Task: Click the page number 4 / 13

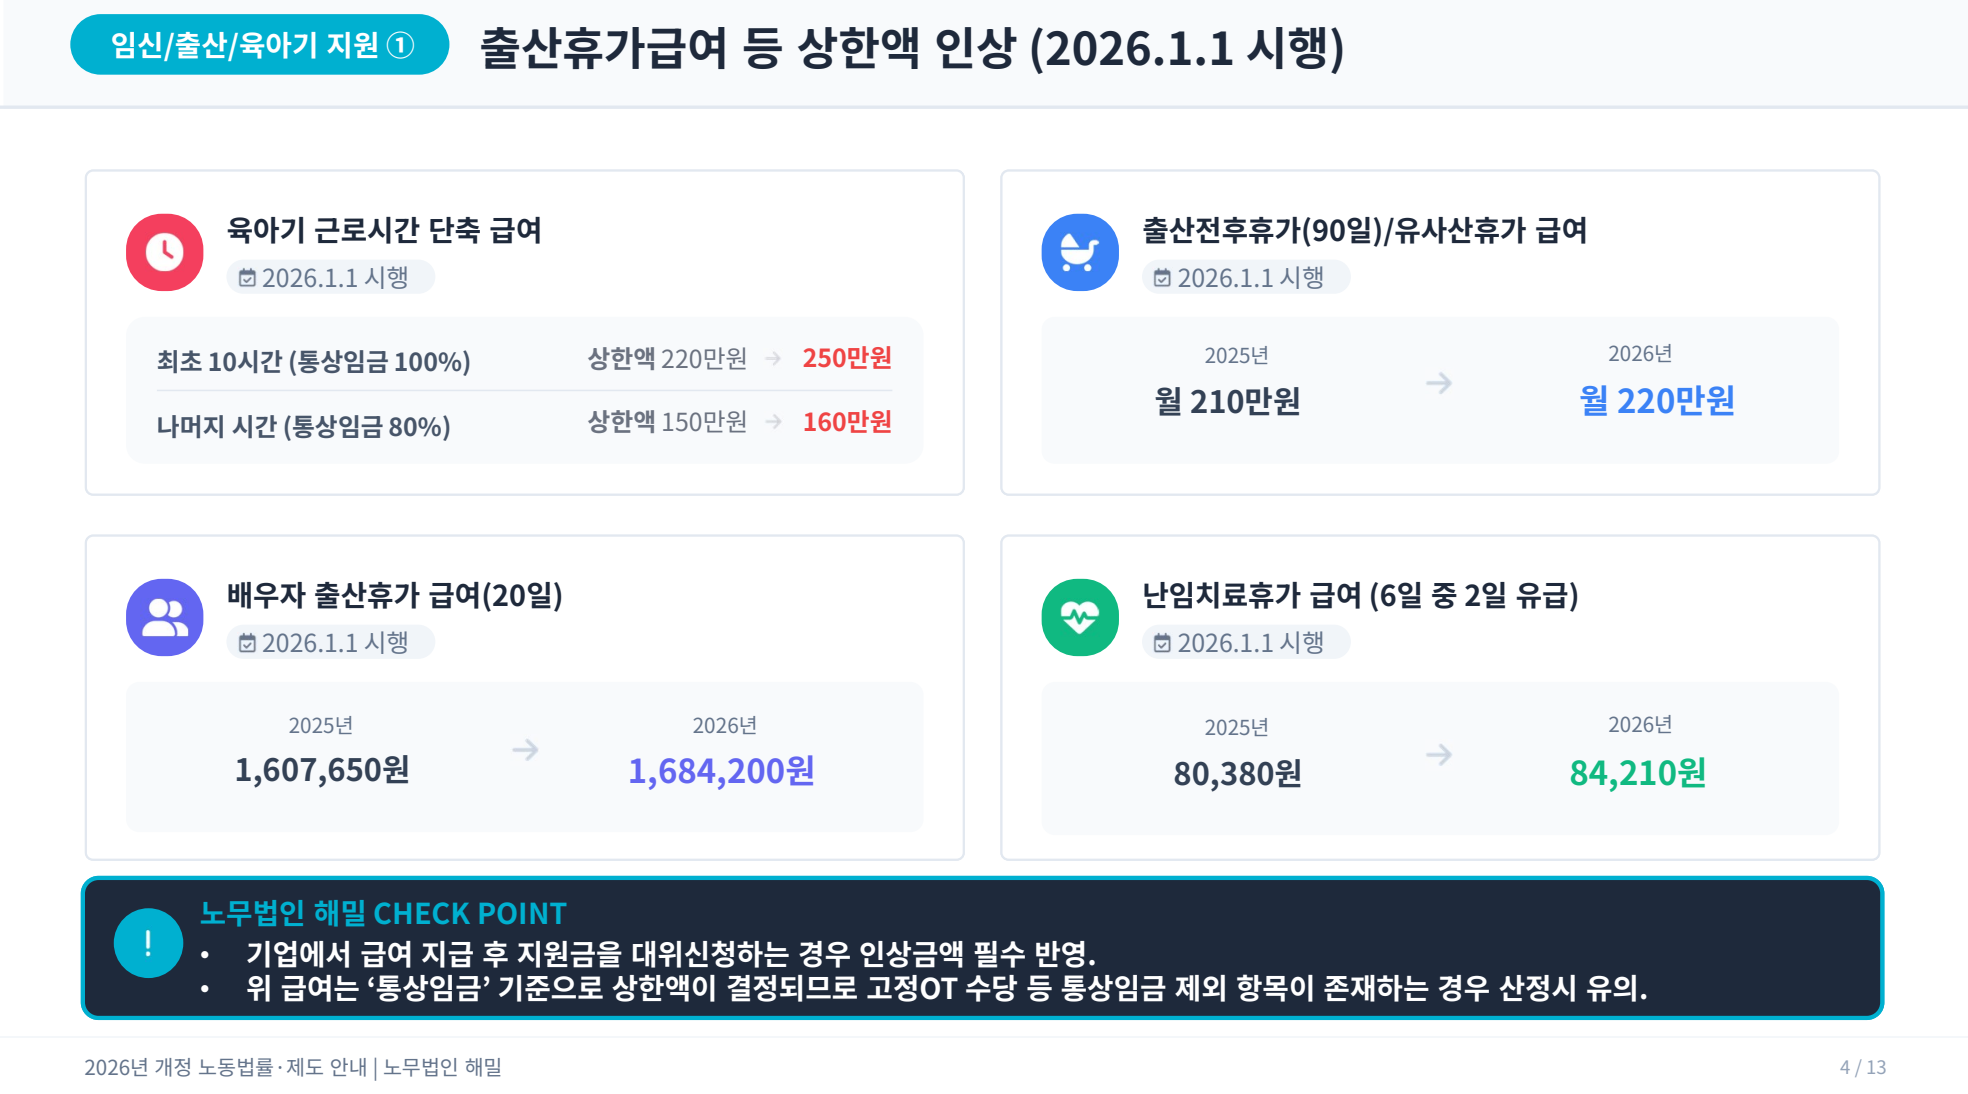Action: point(1862,1067)
